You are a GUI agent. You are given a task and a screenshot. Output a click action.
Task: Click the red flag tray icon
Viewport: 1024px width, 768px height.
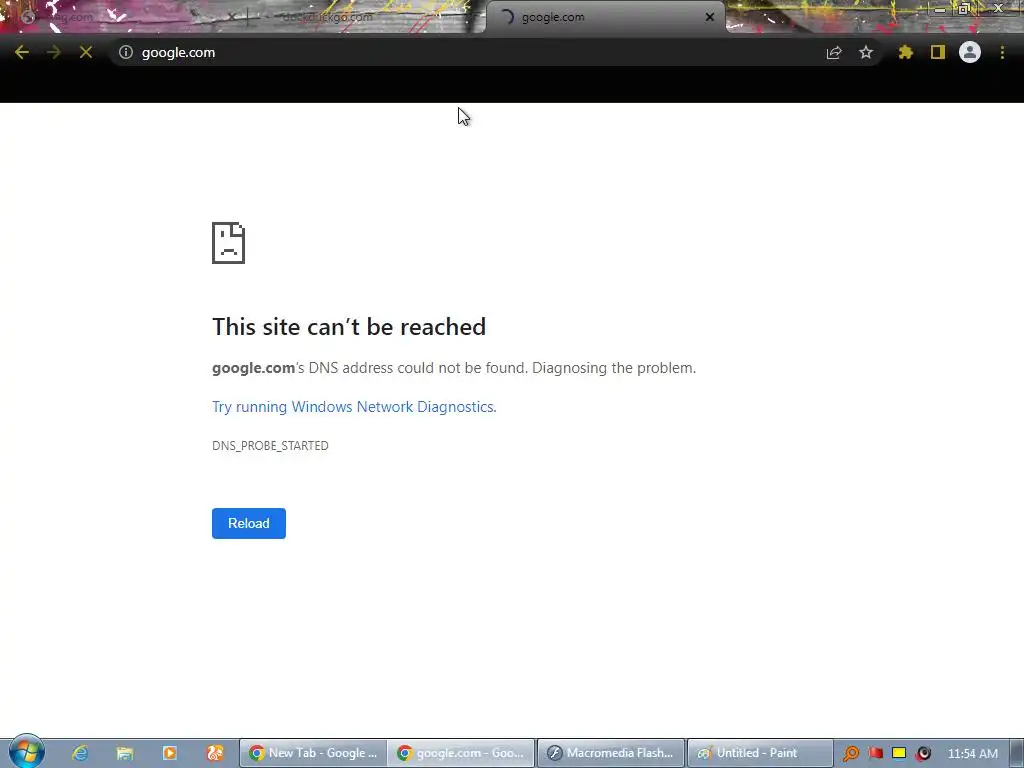(x=875, y=754)
